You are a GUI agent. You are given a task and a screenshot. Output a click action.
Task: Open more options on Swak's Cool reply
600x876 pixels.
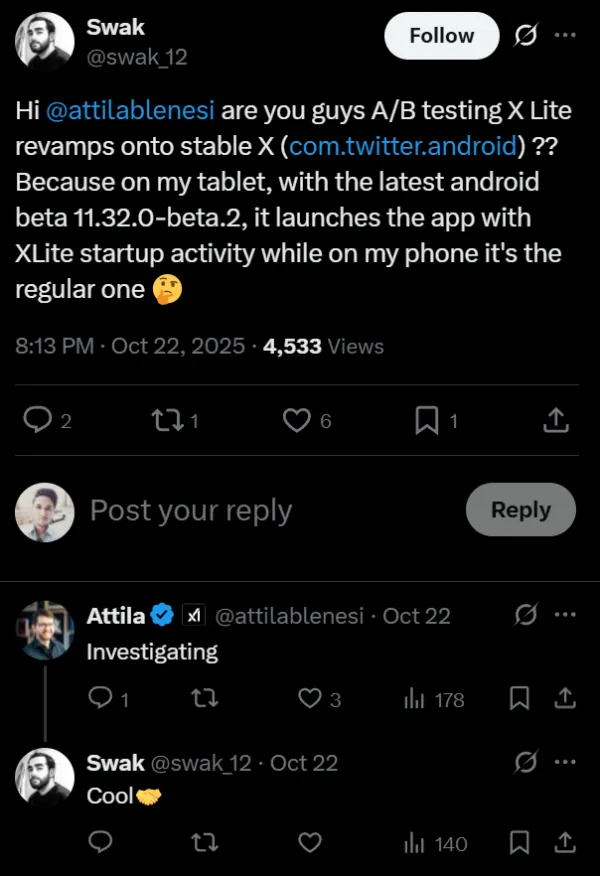565,762
